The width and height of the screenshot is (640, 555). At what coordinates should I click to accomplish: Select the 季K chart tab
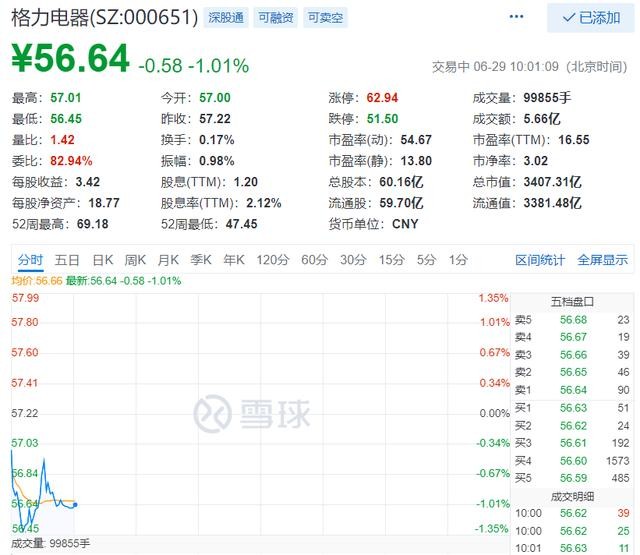201,260
